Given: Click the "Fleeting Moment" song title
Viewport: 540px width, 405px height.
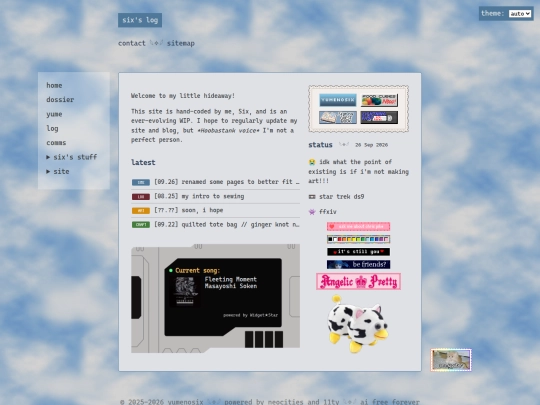Looking at the screenshot, I should pyautogui.click(x=230, y=279).
